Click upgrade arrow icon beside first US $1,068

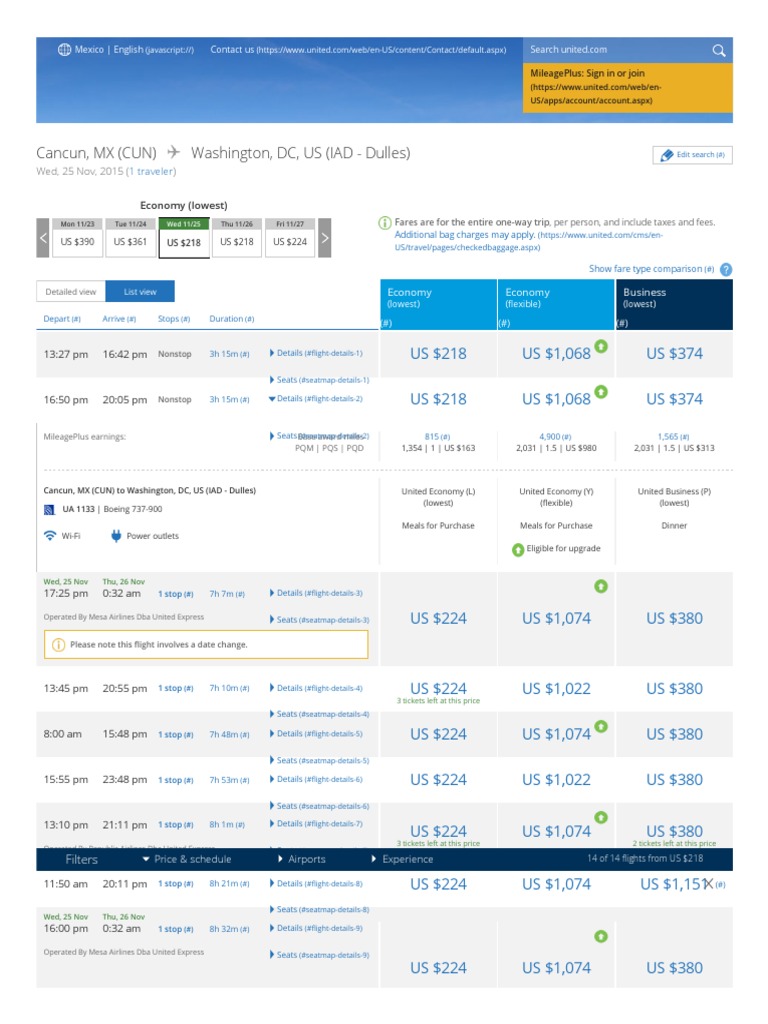click(601, 346)
